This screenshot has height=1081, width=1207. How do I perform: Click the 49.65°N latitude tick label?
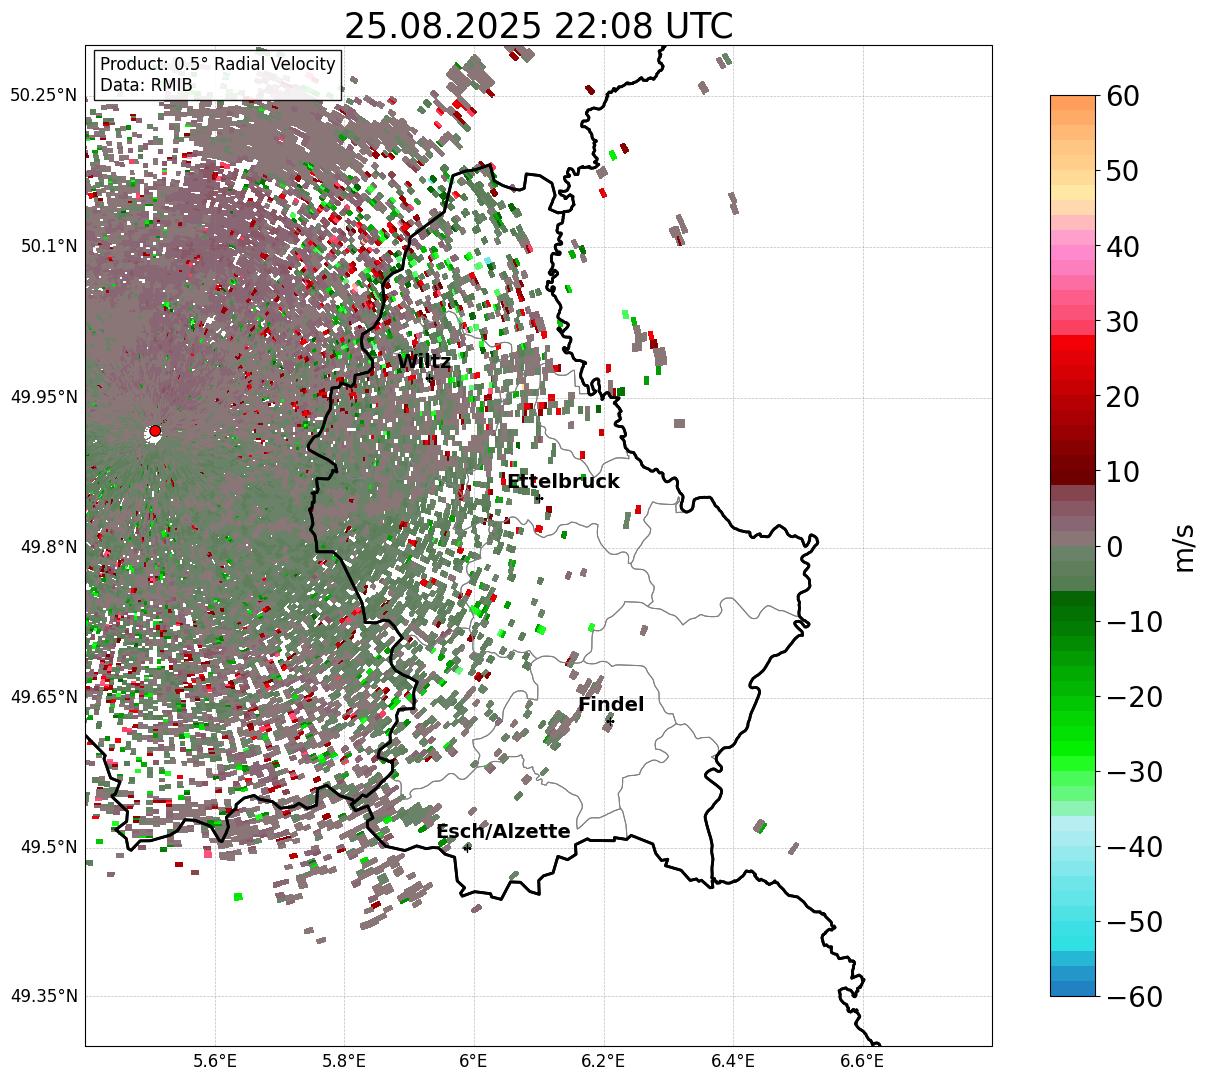coord(44,697)
